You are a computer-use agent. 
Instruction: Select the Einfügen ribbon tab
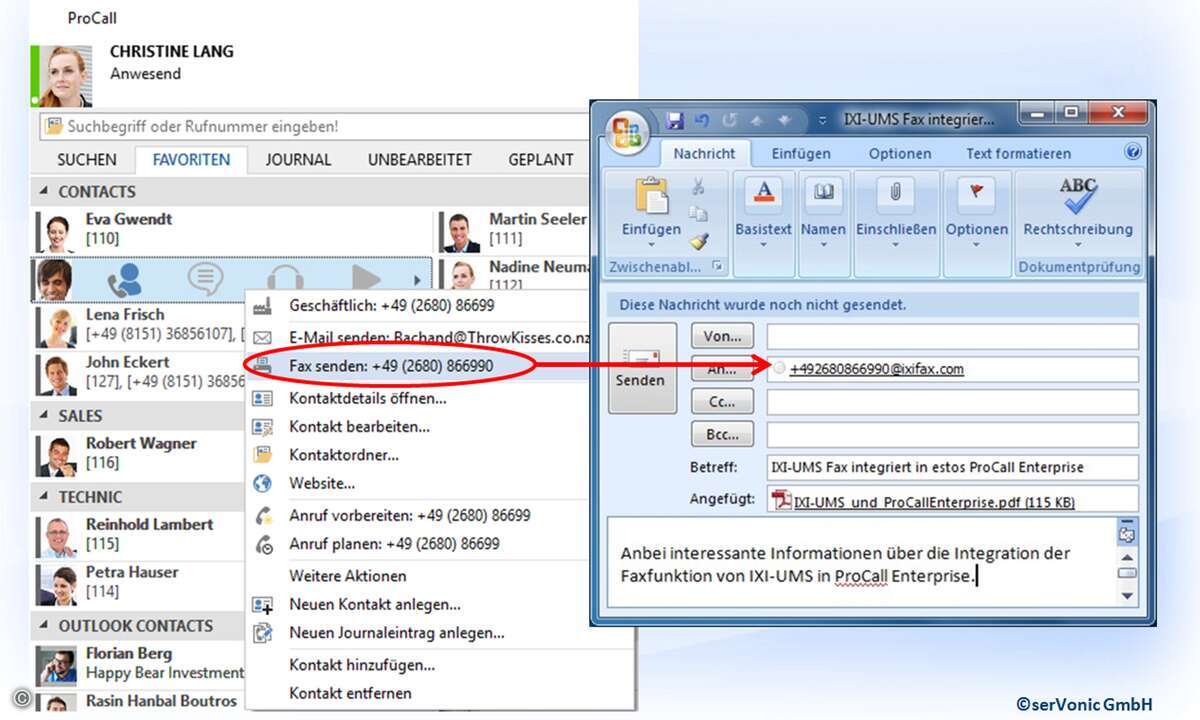pyautogui.click(x=801, y=153)
